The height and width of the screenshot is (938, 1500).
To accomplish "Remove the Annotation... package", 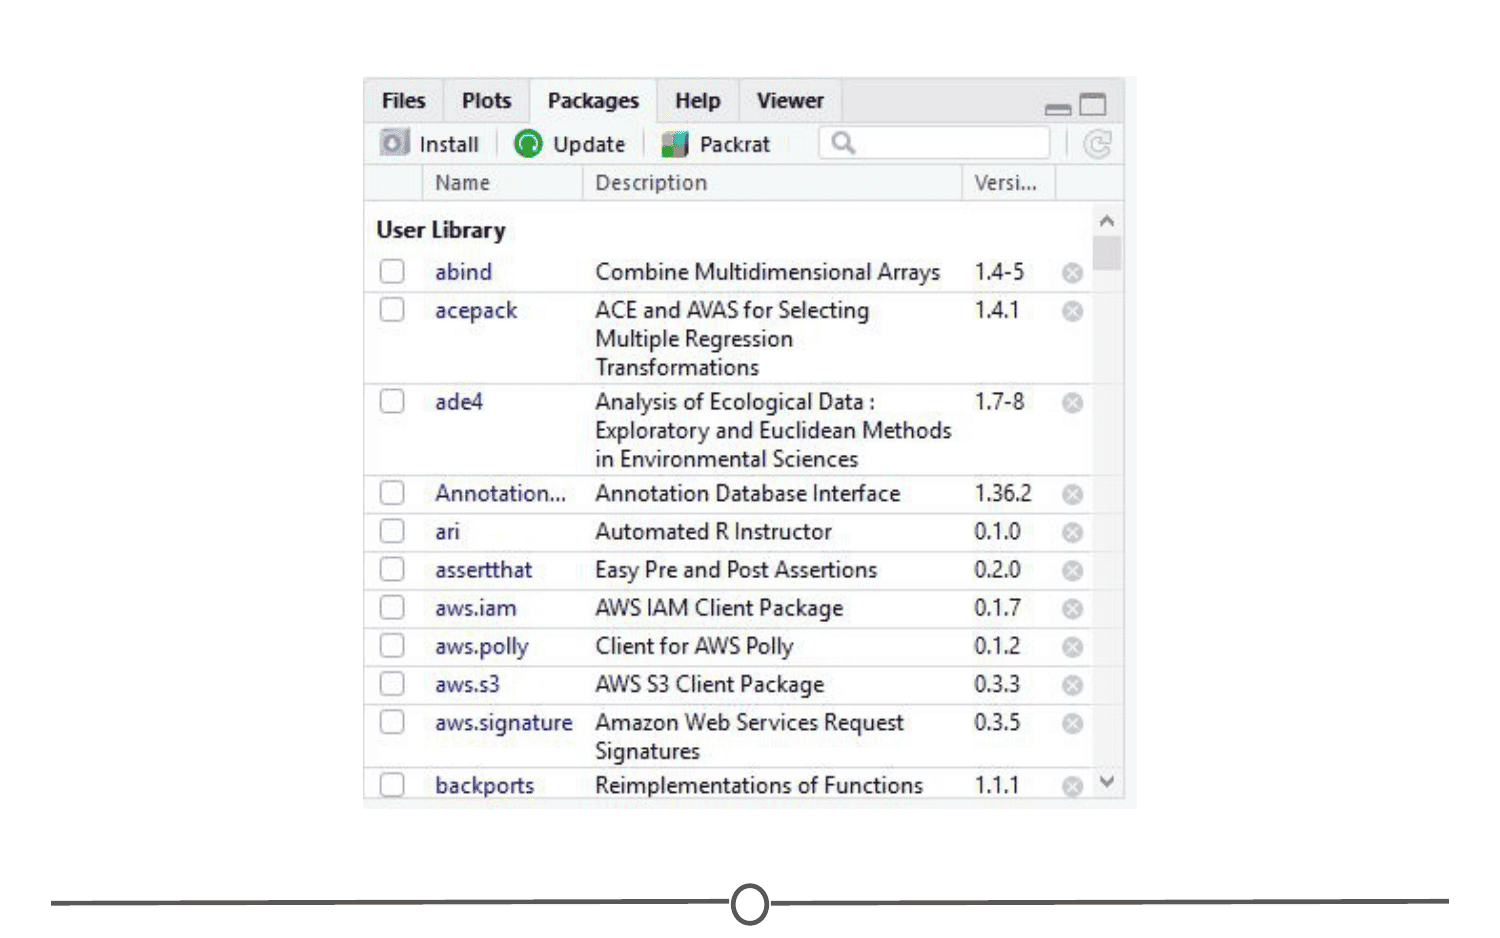I will point(1072,494).
